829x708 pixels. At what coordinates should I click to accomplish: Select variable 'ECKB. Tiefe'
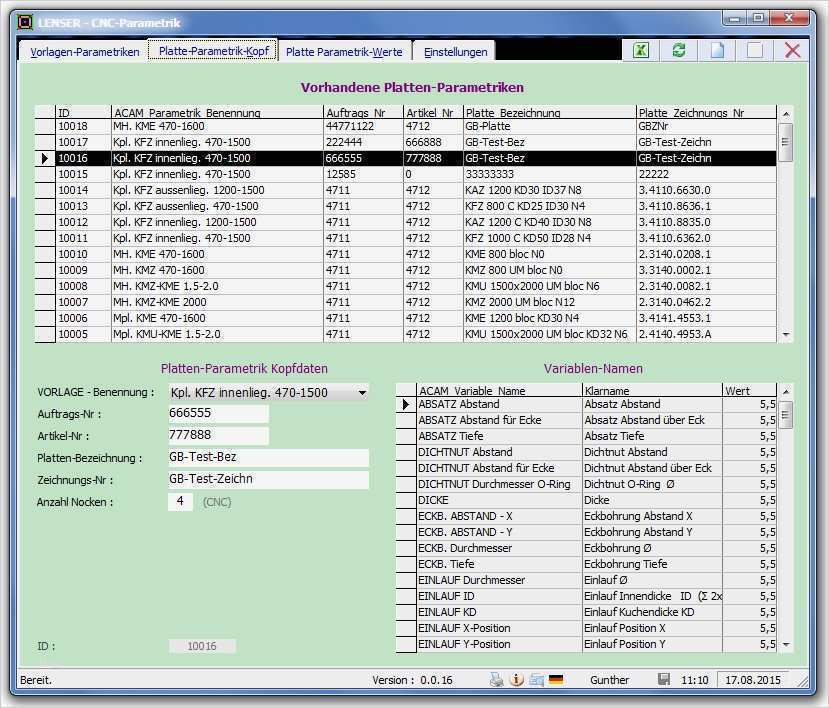pyautogui.click(x=500, y=564)
